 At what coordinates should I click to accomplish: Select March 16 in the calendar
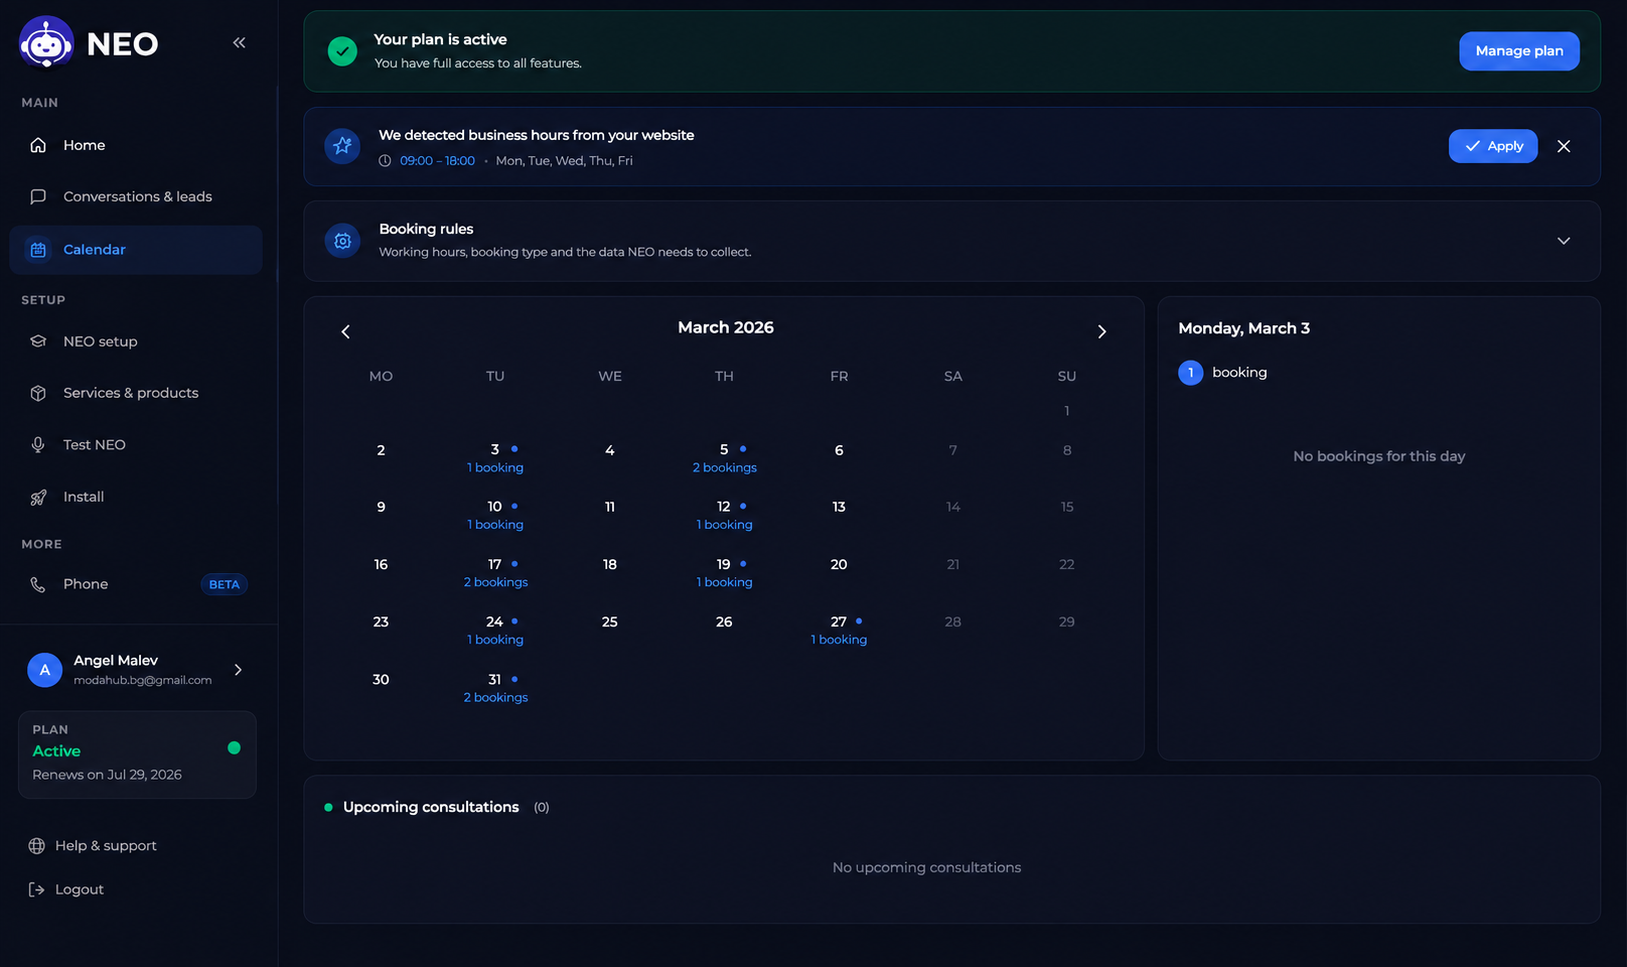[x=381, y=565]
